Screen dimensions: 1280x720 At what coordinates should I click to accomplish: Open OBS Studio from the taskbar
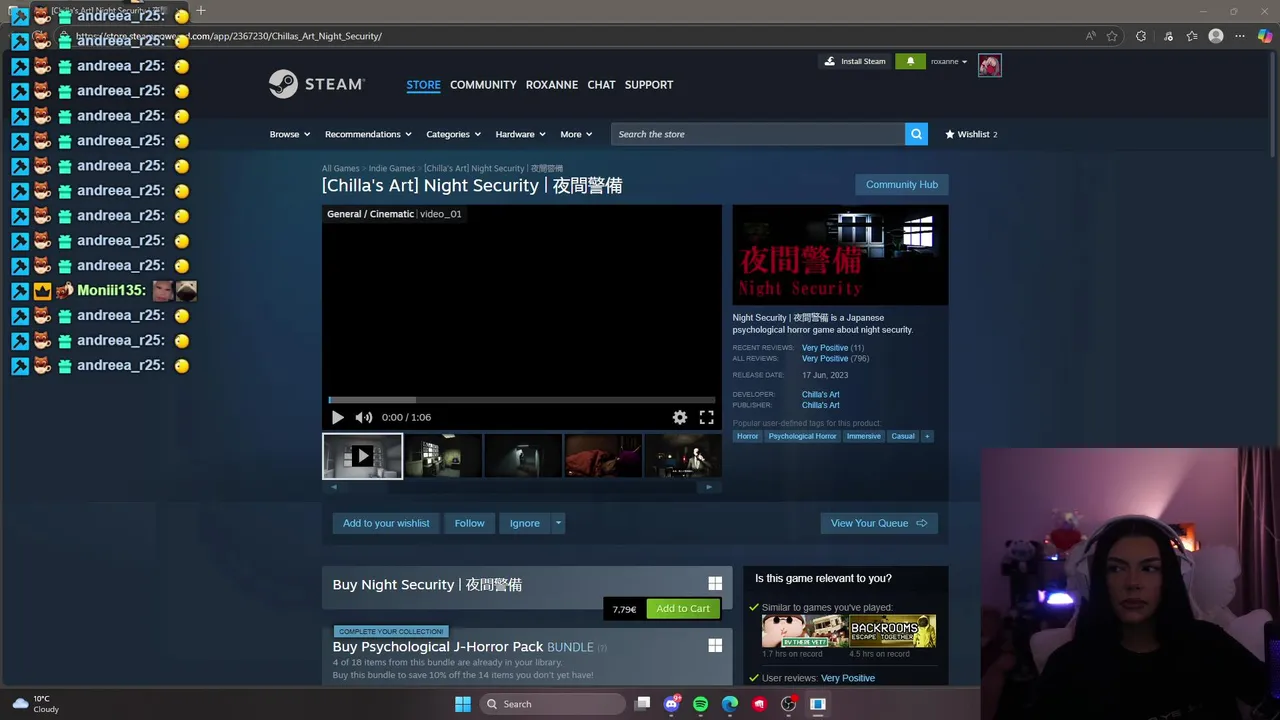pos(788,704)
